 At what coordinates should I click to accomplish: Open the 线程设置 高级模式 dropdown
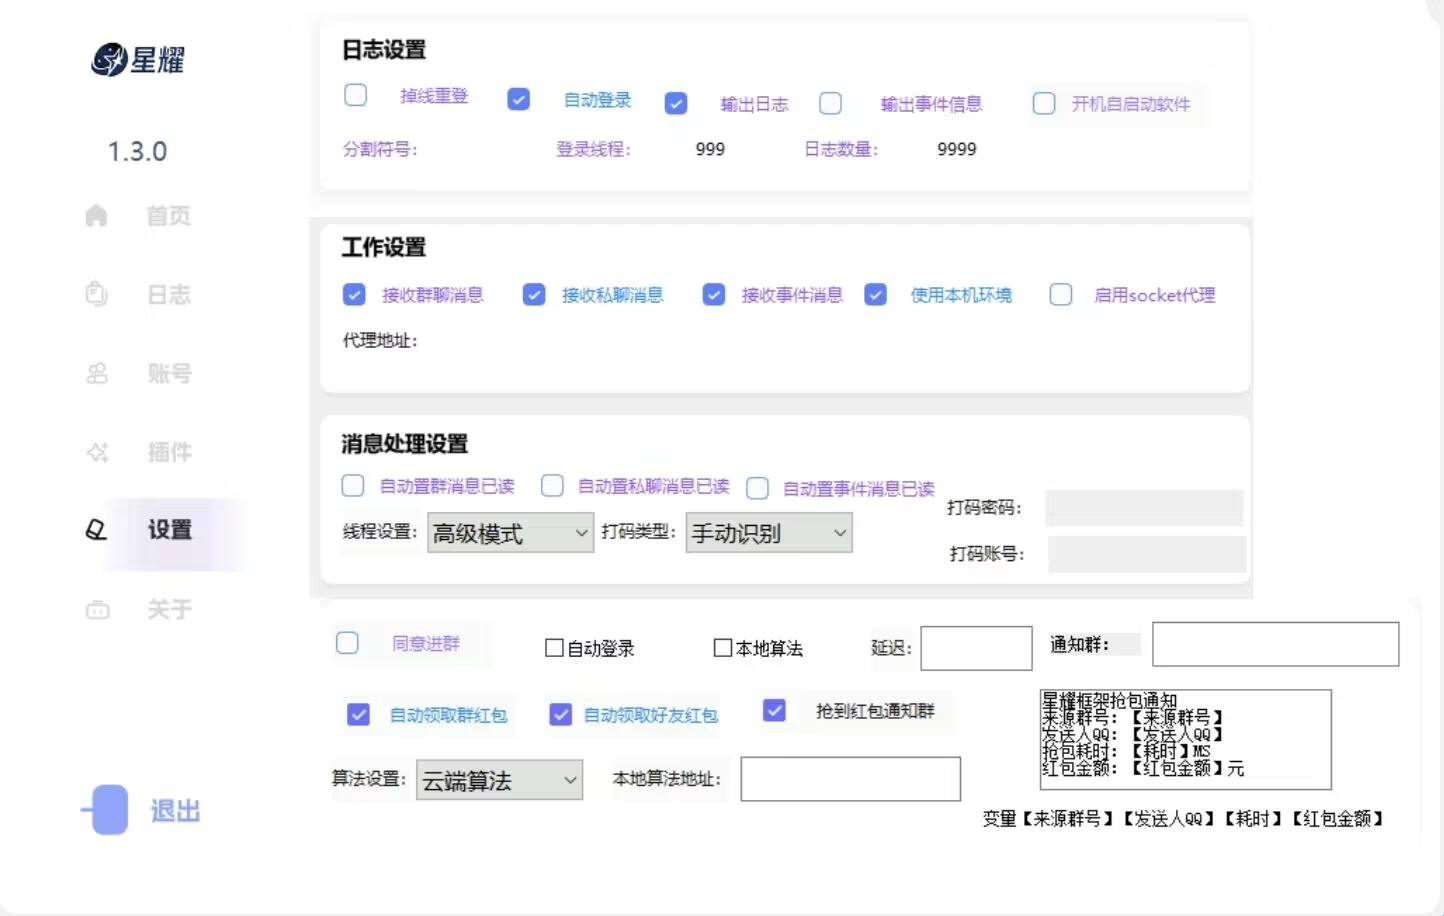coord(510,533)
